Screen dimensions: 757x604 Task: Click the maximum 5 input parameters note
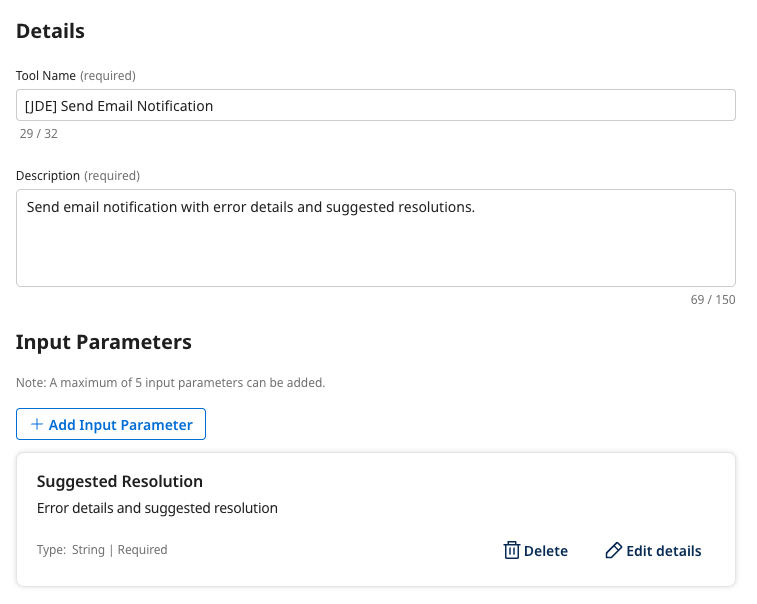pos(170,383)
